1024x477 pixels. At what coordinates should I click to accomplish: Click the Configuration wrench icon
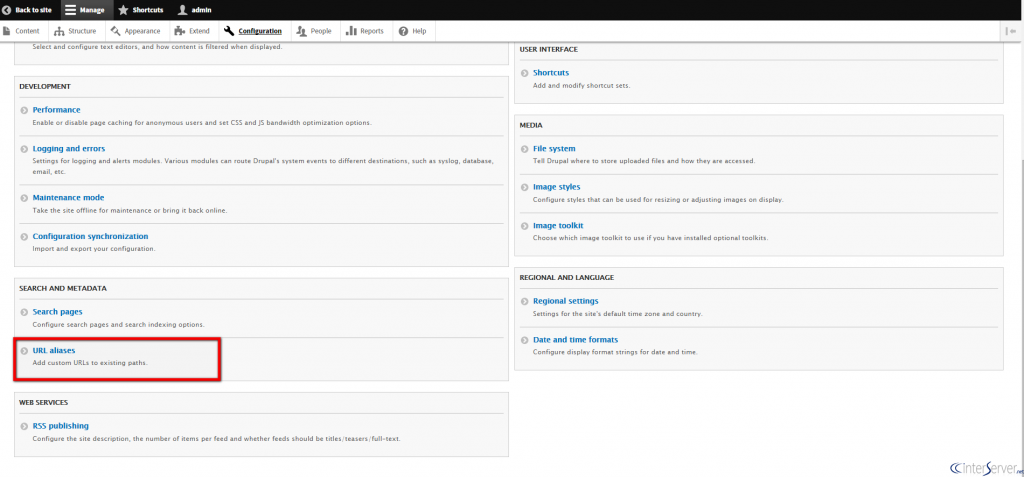click(x=229, y=31)
